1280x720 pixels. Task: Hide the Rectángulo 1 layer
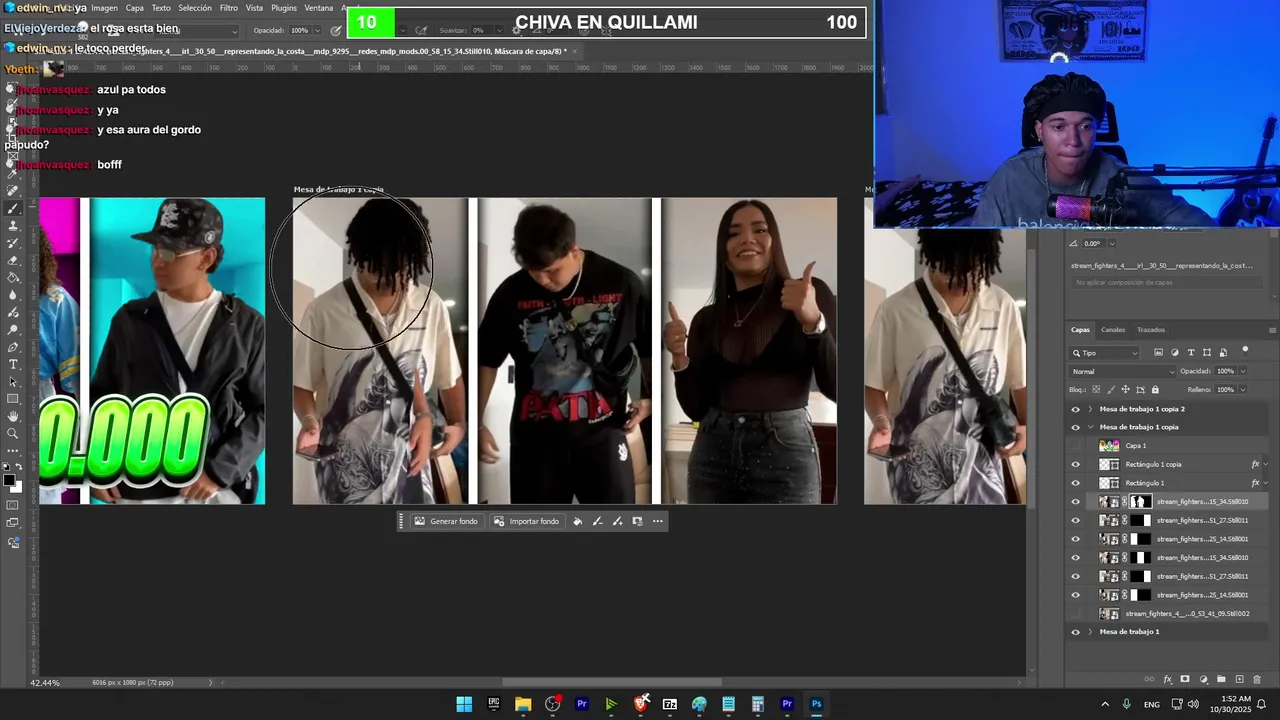[1076, 483]
